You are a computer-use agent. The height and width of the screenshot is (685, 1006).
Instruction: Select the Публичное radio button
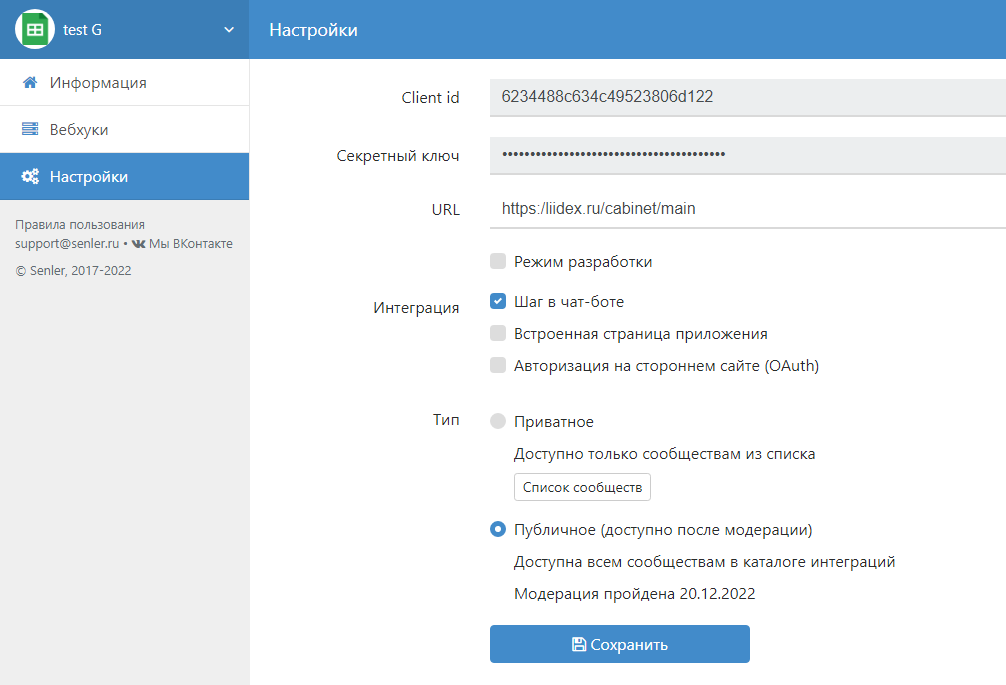pos(498,530)
